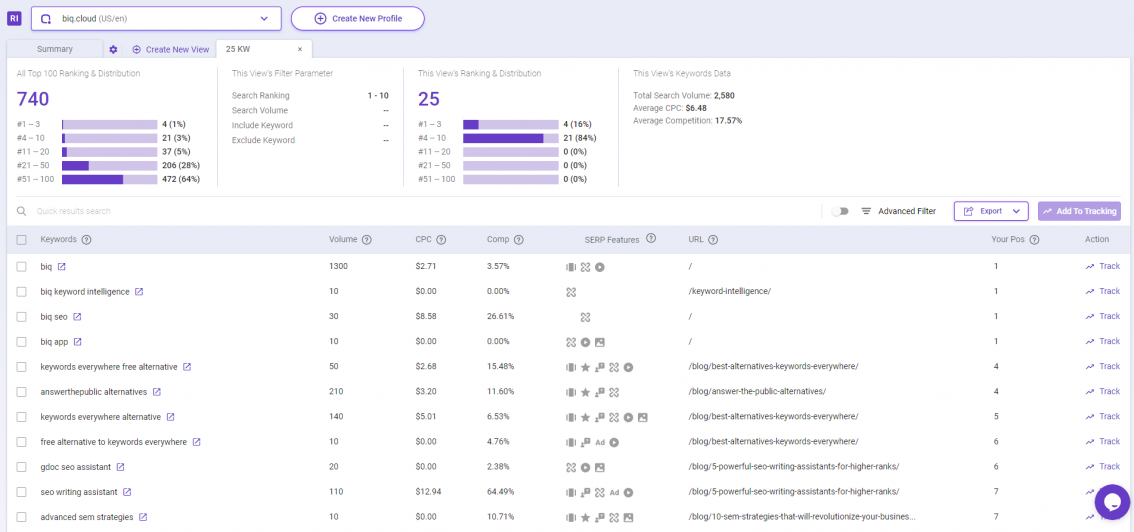Open external link for 'keywords everywhere free alternative'
Image resolution: width=1134 pixels, height=532 pixels.
tap(187, 366)
